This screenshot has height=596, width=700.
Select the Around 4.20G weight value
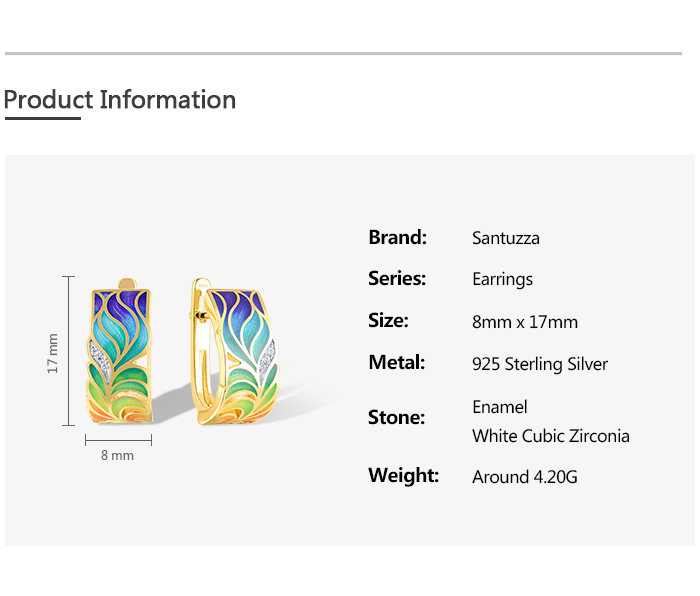(524, 477)
